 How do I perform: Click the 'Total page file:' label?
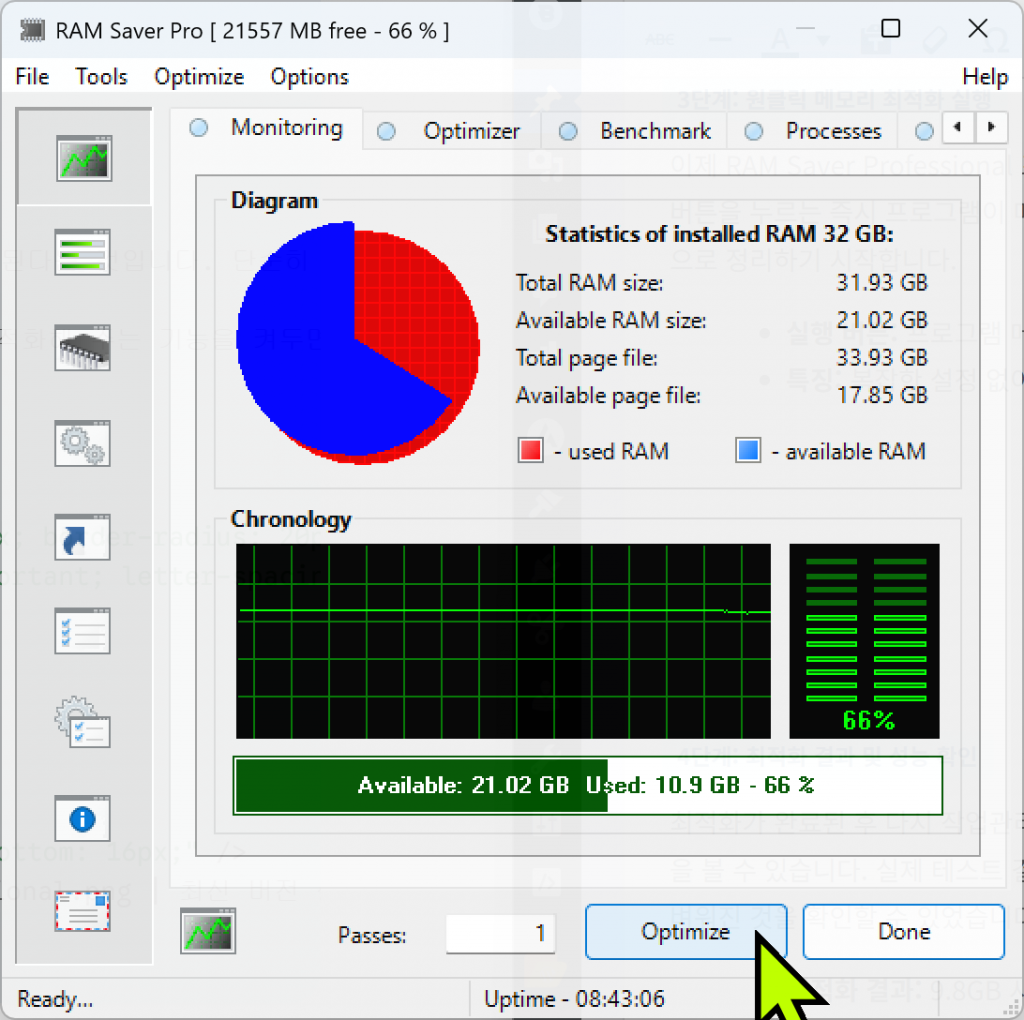coord(586,358)
